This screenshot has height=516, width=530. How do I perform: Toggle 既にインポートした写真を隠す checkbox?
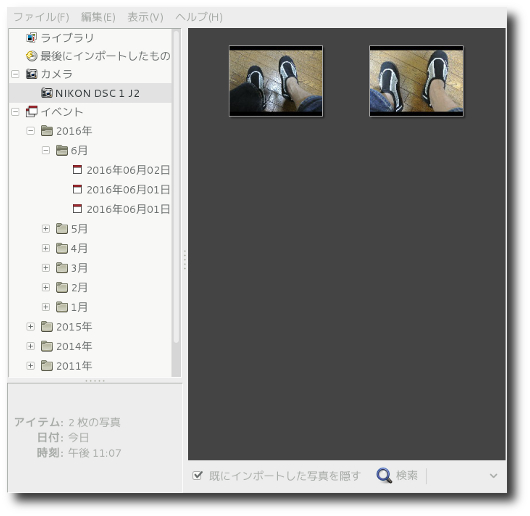click(x=197, y=475)
